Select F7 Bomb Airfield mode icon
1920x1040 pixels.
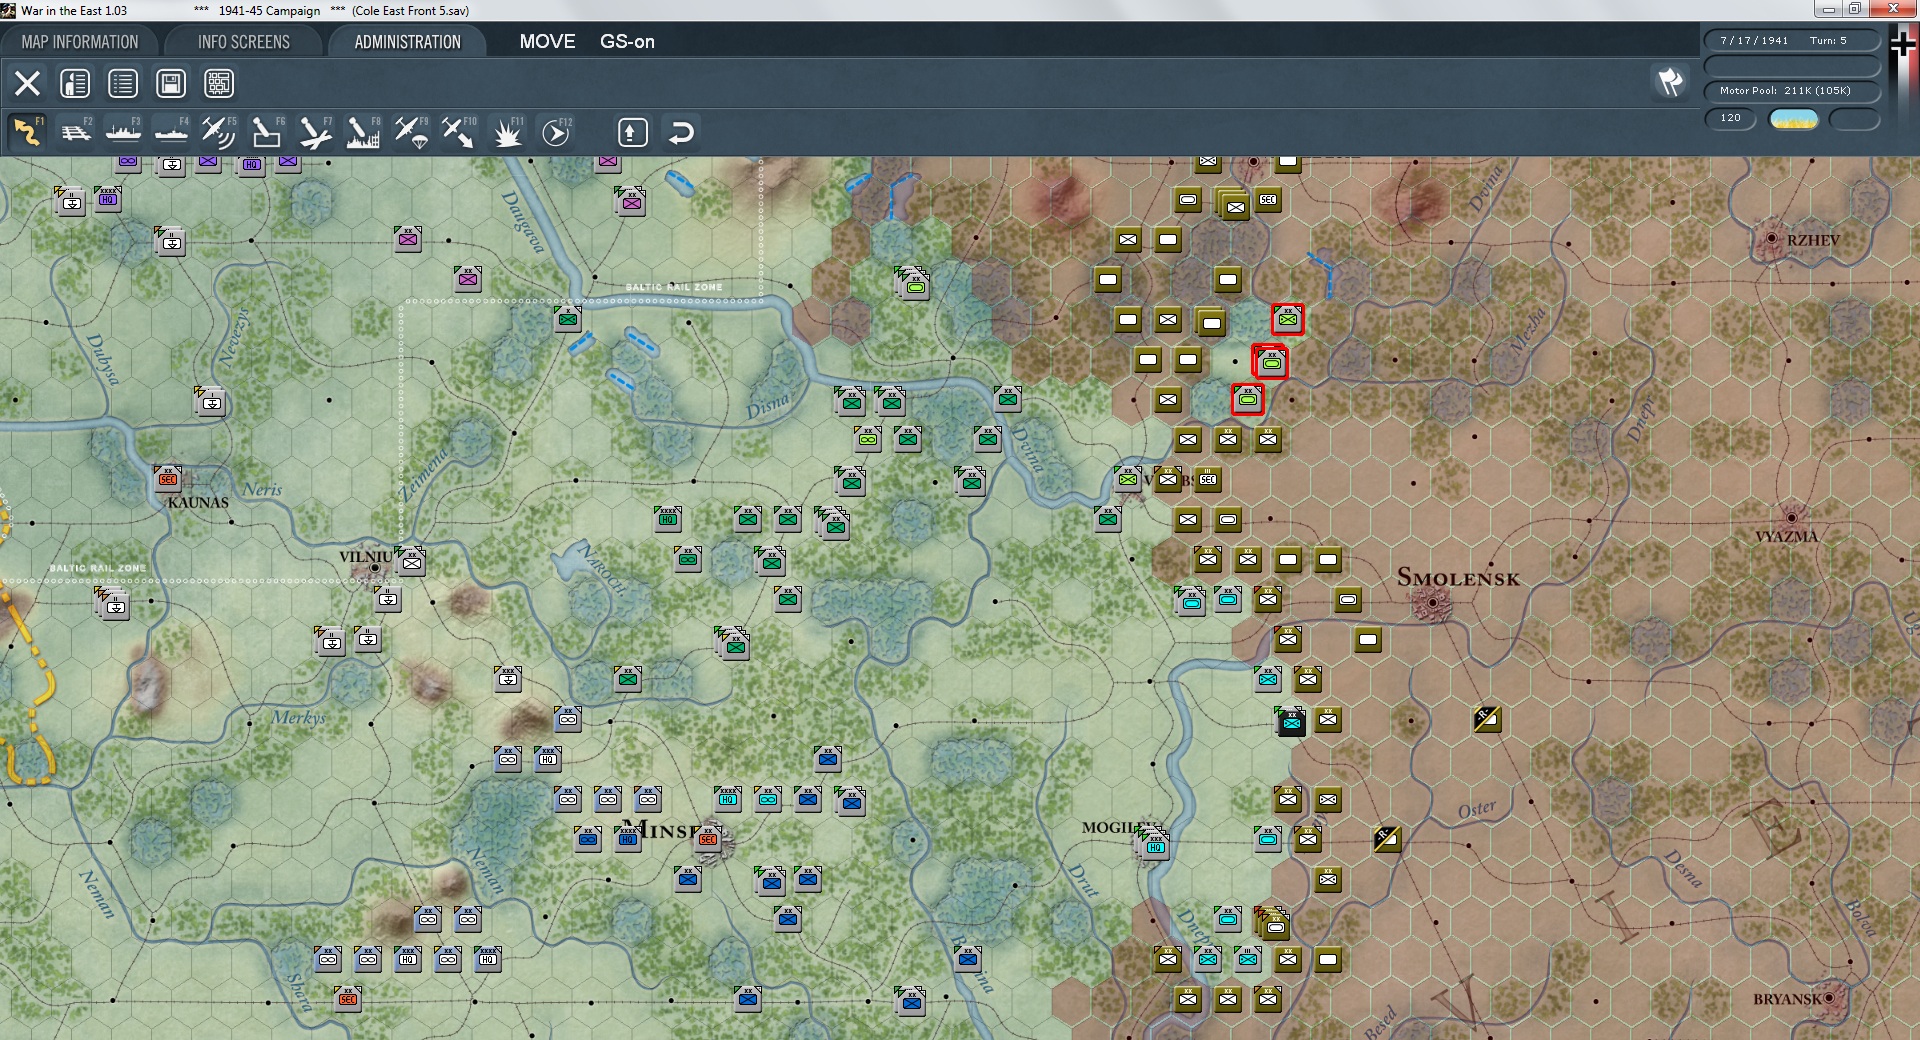315,132
